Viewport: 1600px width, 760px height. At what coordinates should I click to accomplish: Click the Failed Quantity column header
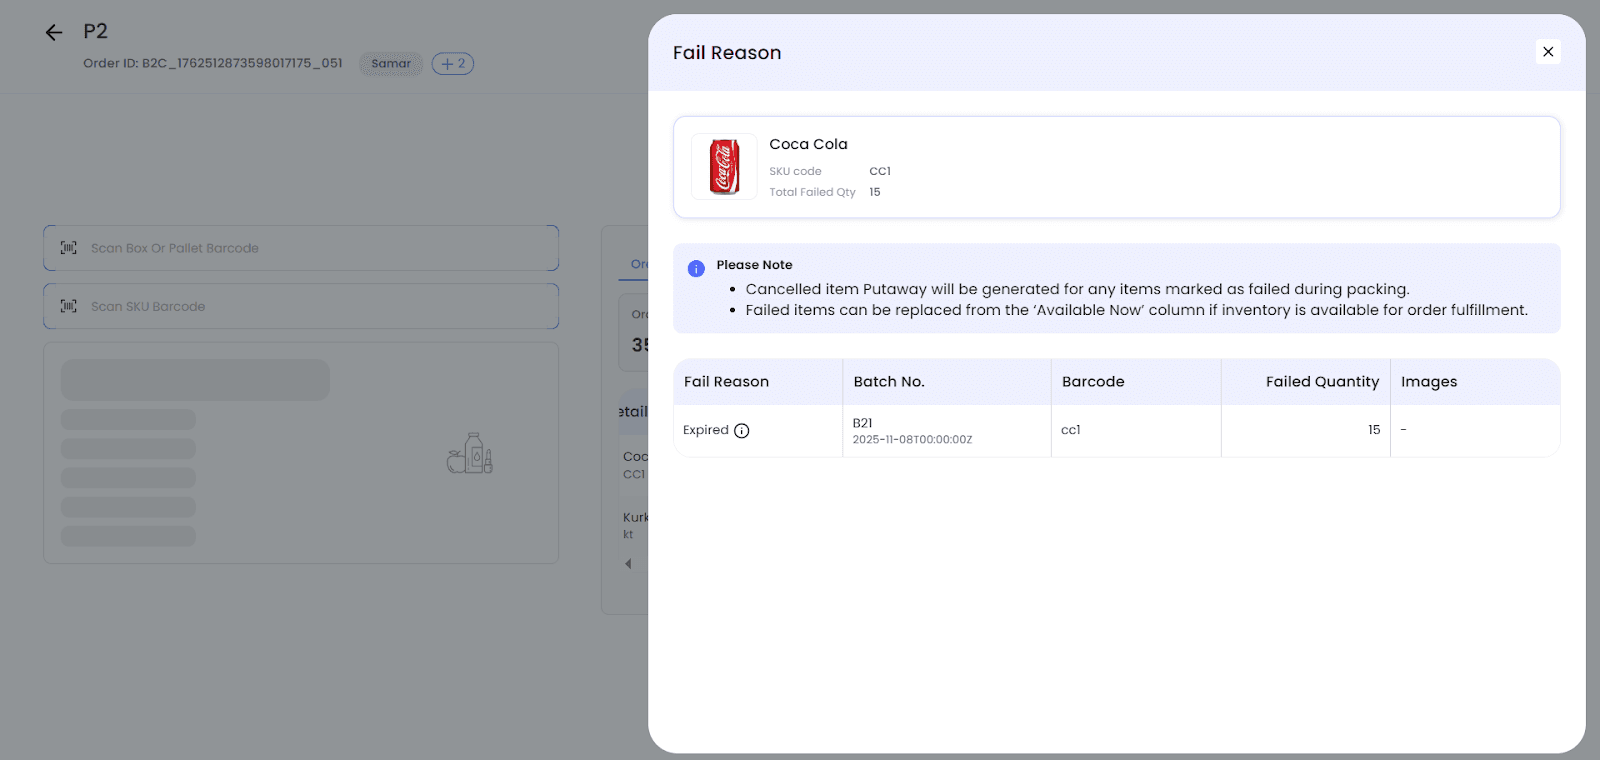pyautogui.click(x=1321, y=382)
